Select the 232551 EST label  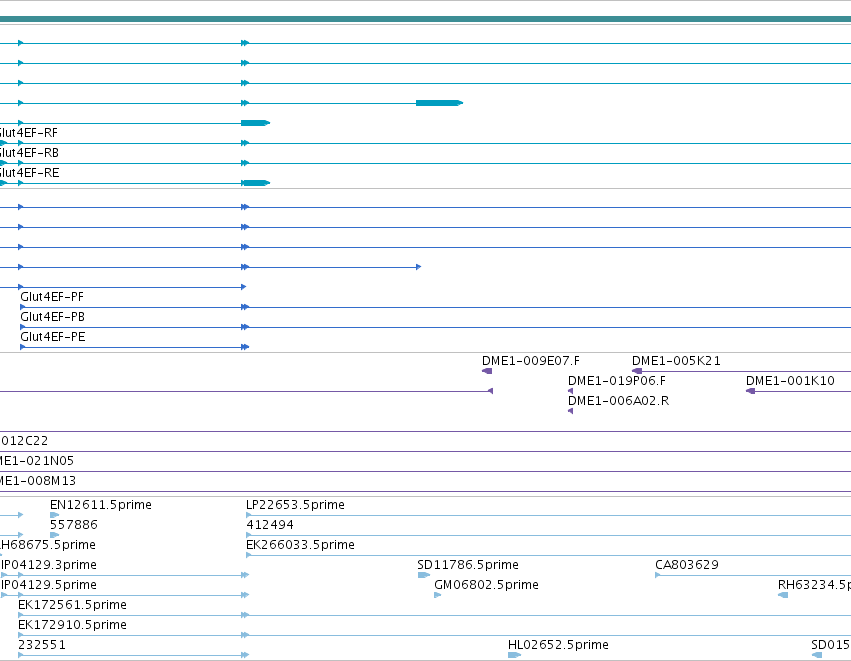[x=42, y=645]
